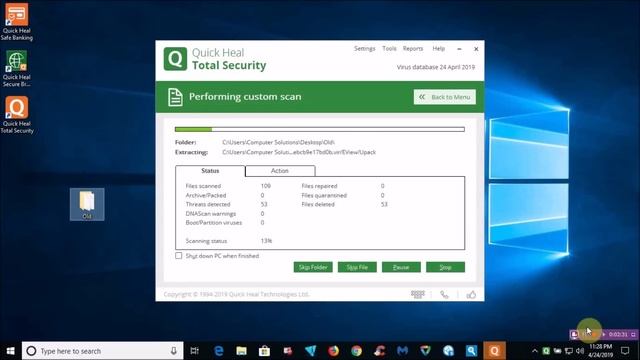Click the Virus database 24 April 2019 text
The width and height of the screenshot is (640, 360).
coord(436,67)
